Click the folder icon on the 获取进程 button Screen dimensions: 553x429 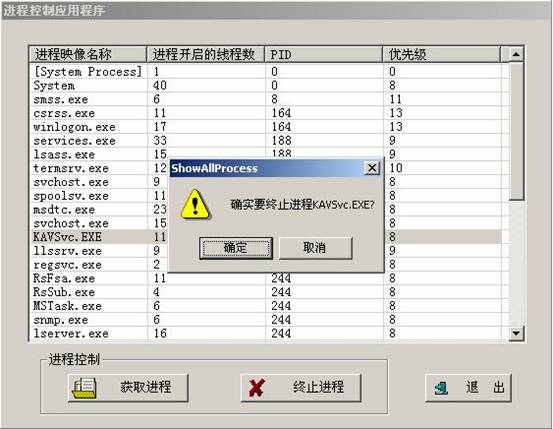(84, 388)
